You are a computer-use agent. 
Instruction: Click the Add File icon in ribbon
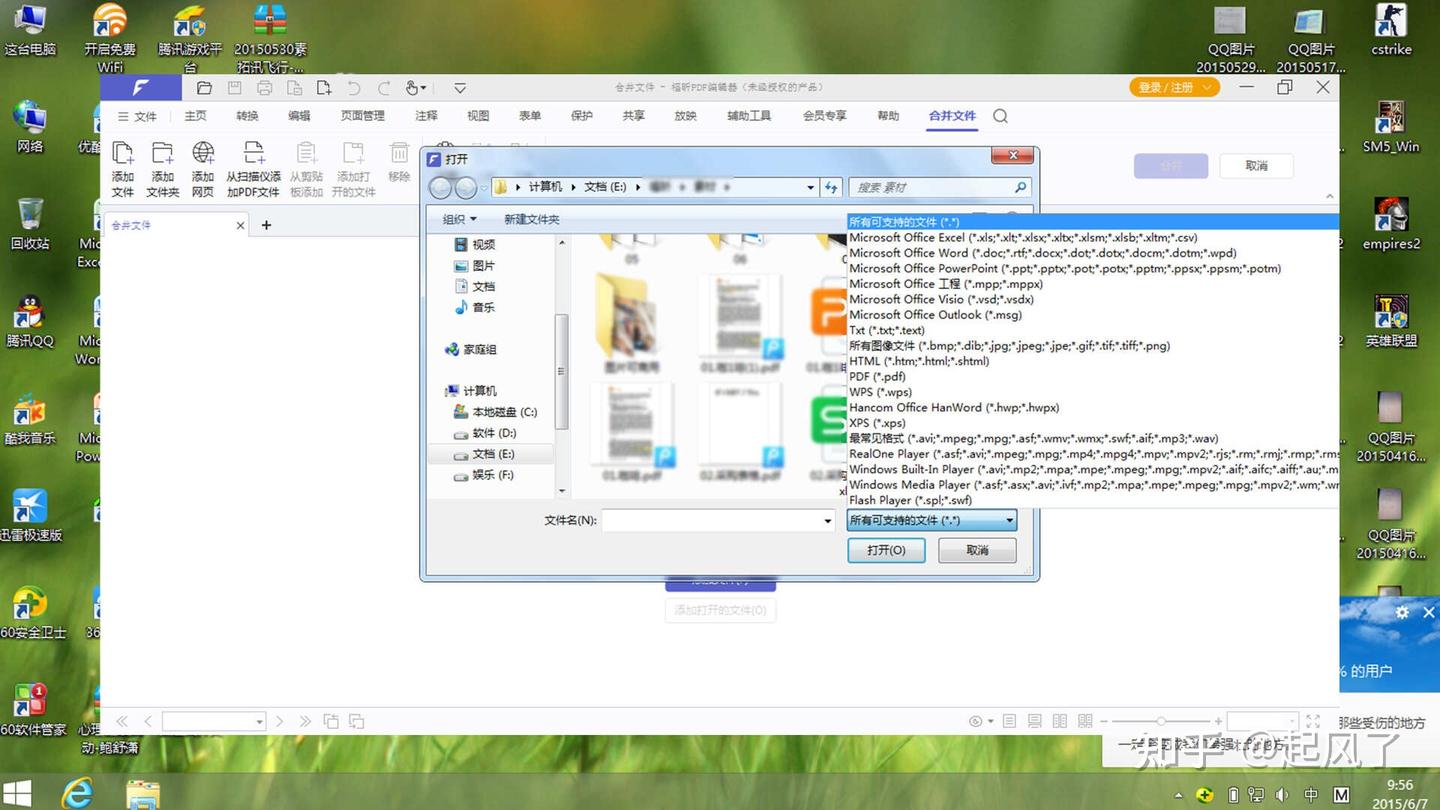123,153
